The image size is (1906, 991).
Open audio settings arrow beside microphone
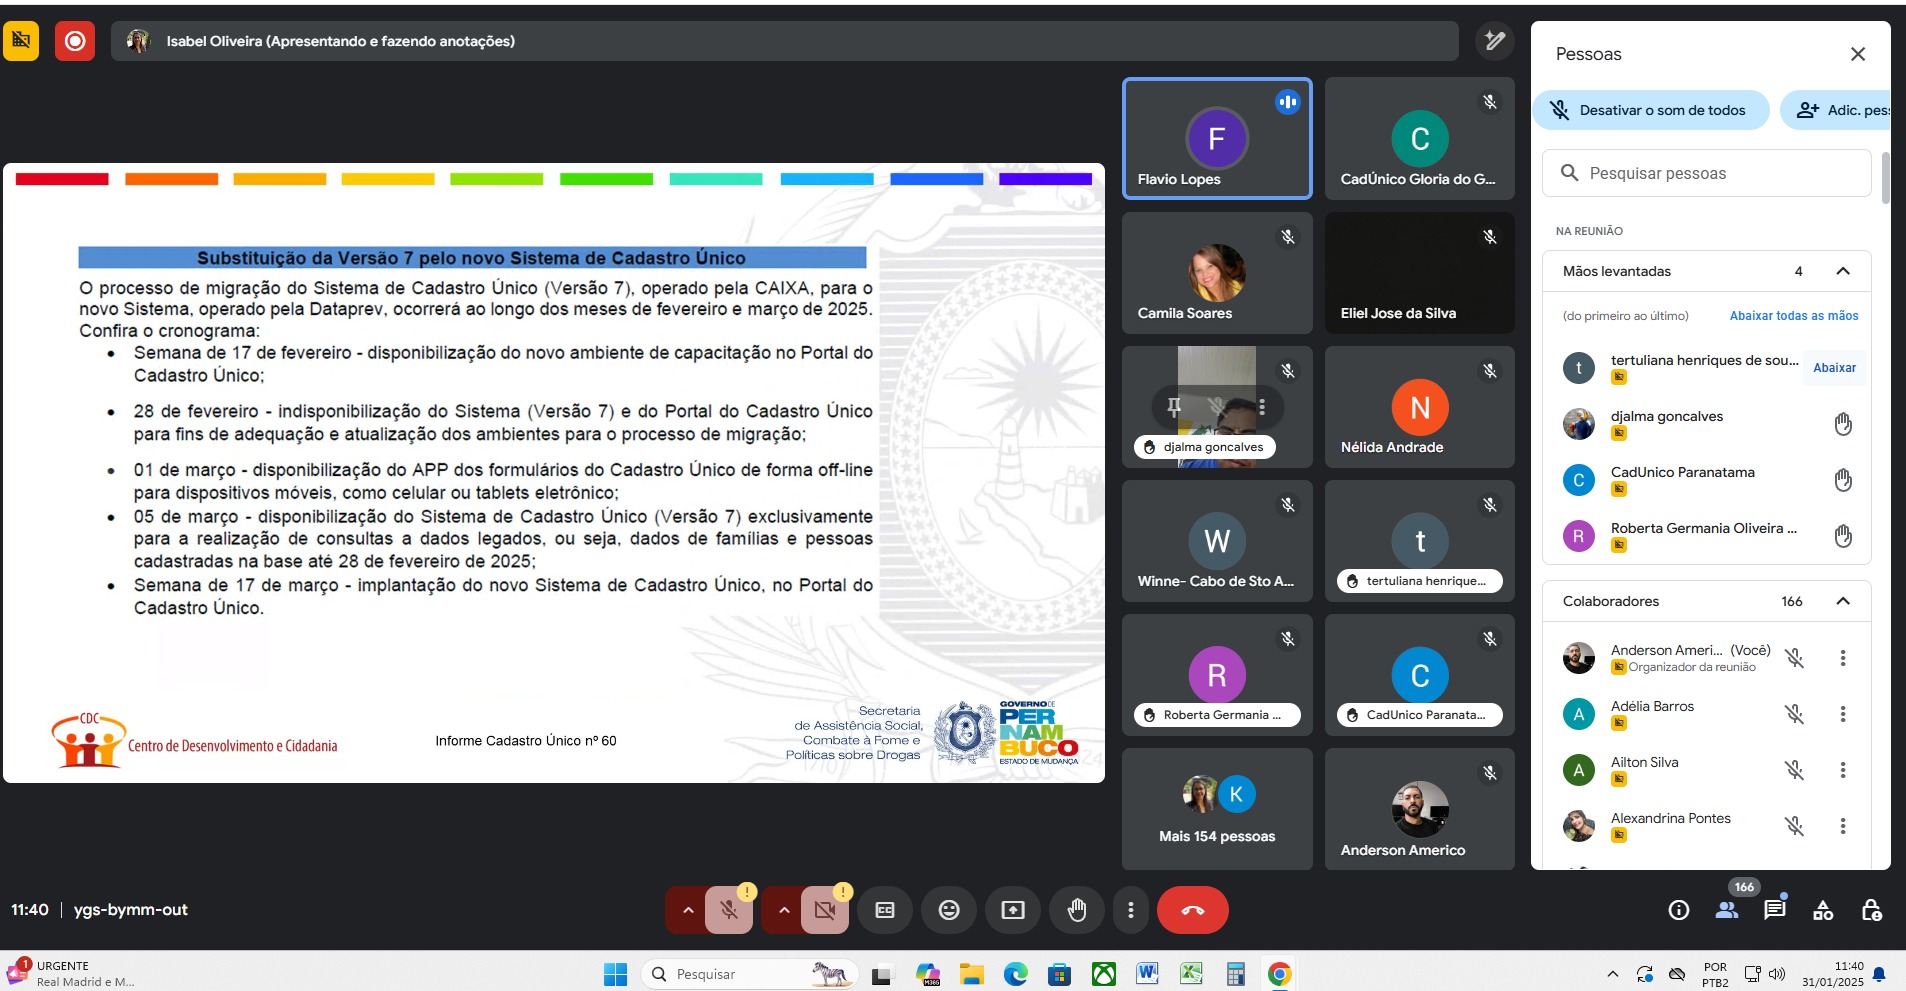pos(688,910)
